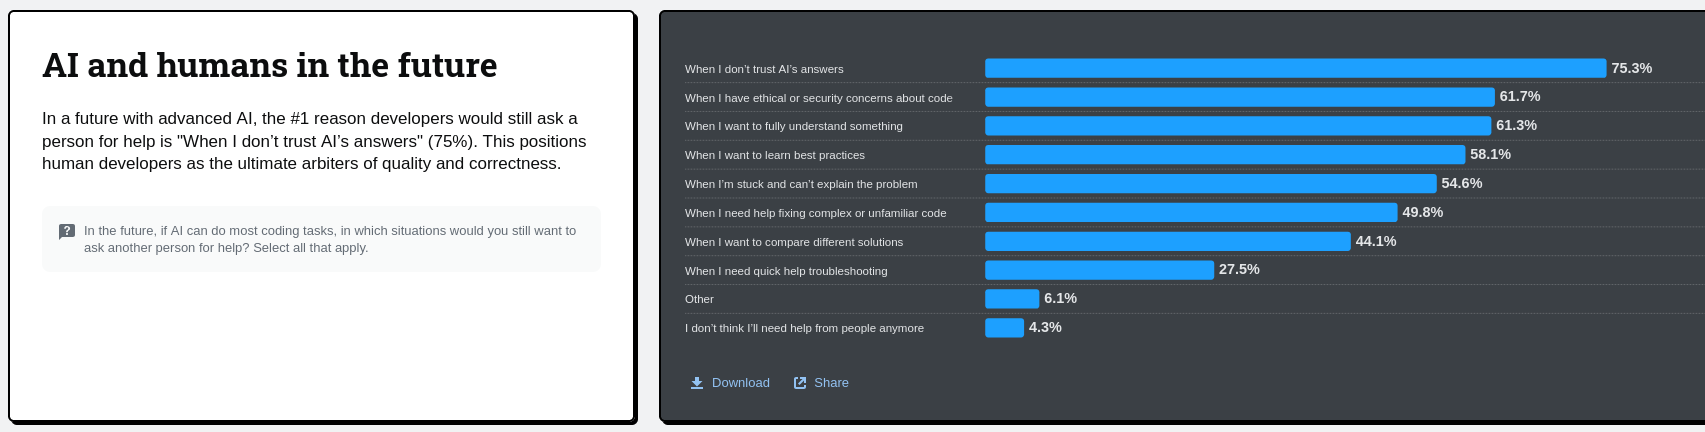Select the quick help troubleshooting bar
This screenshot has width=1705, height=432.
[1099, 270]
